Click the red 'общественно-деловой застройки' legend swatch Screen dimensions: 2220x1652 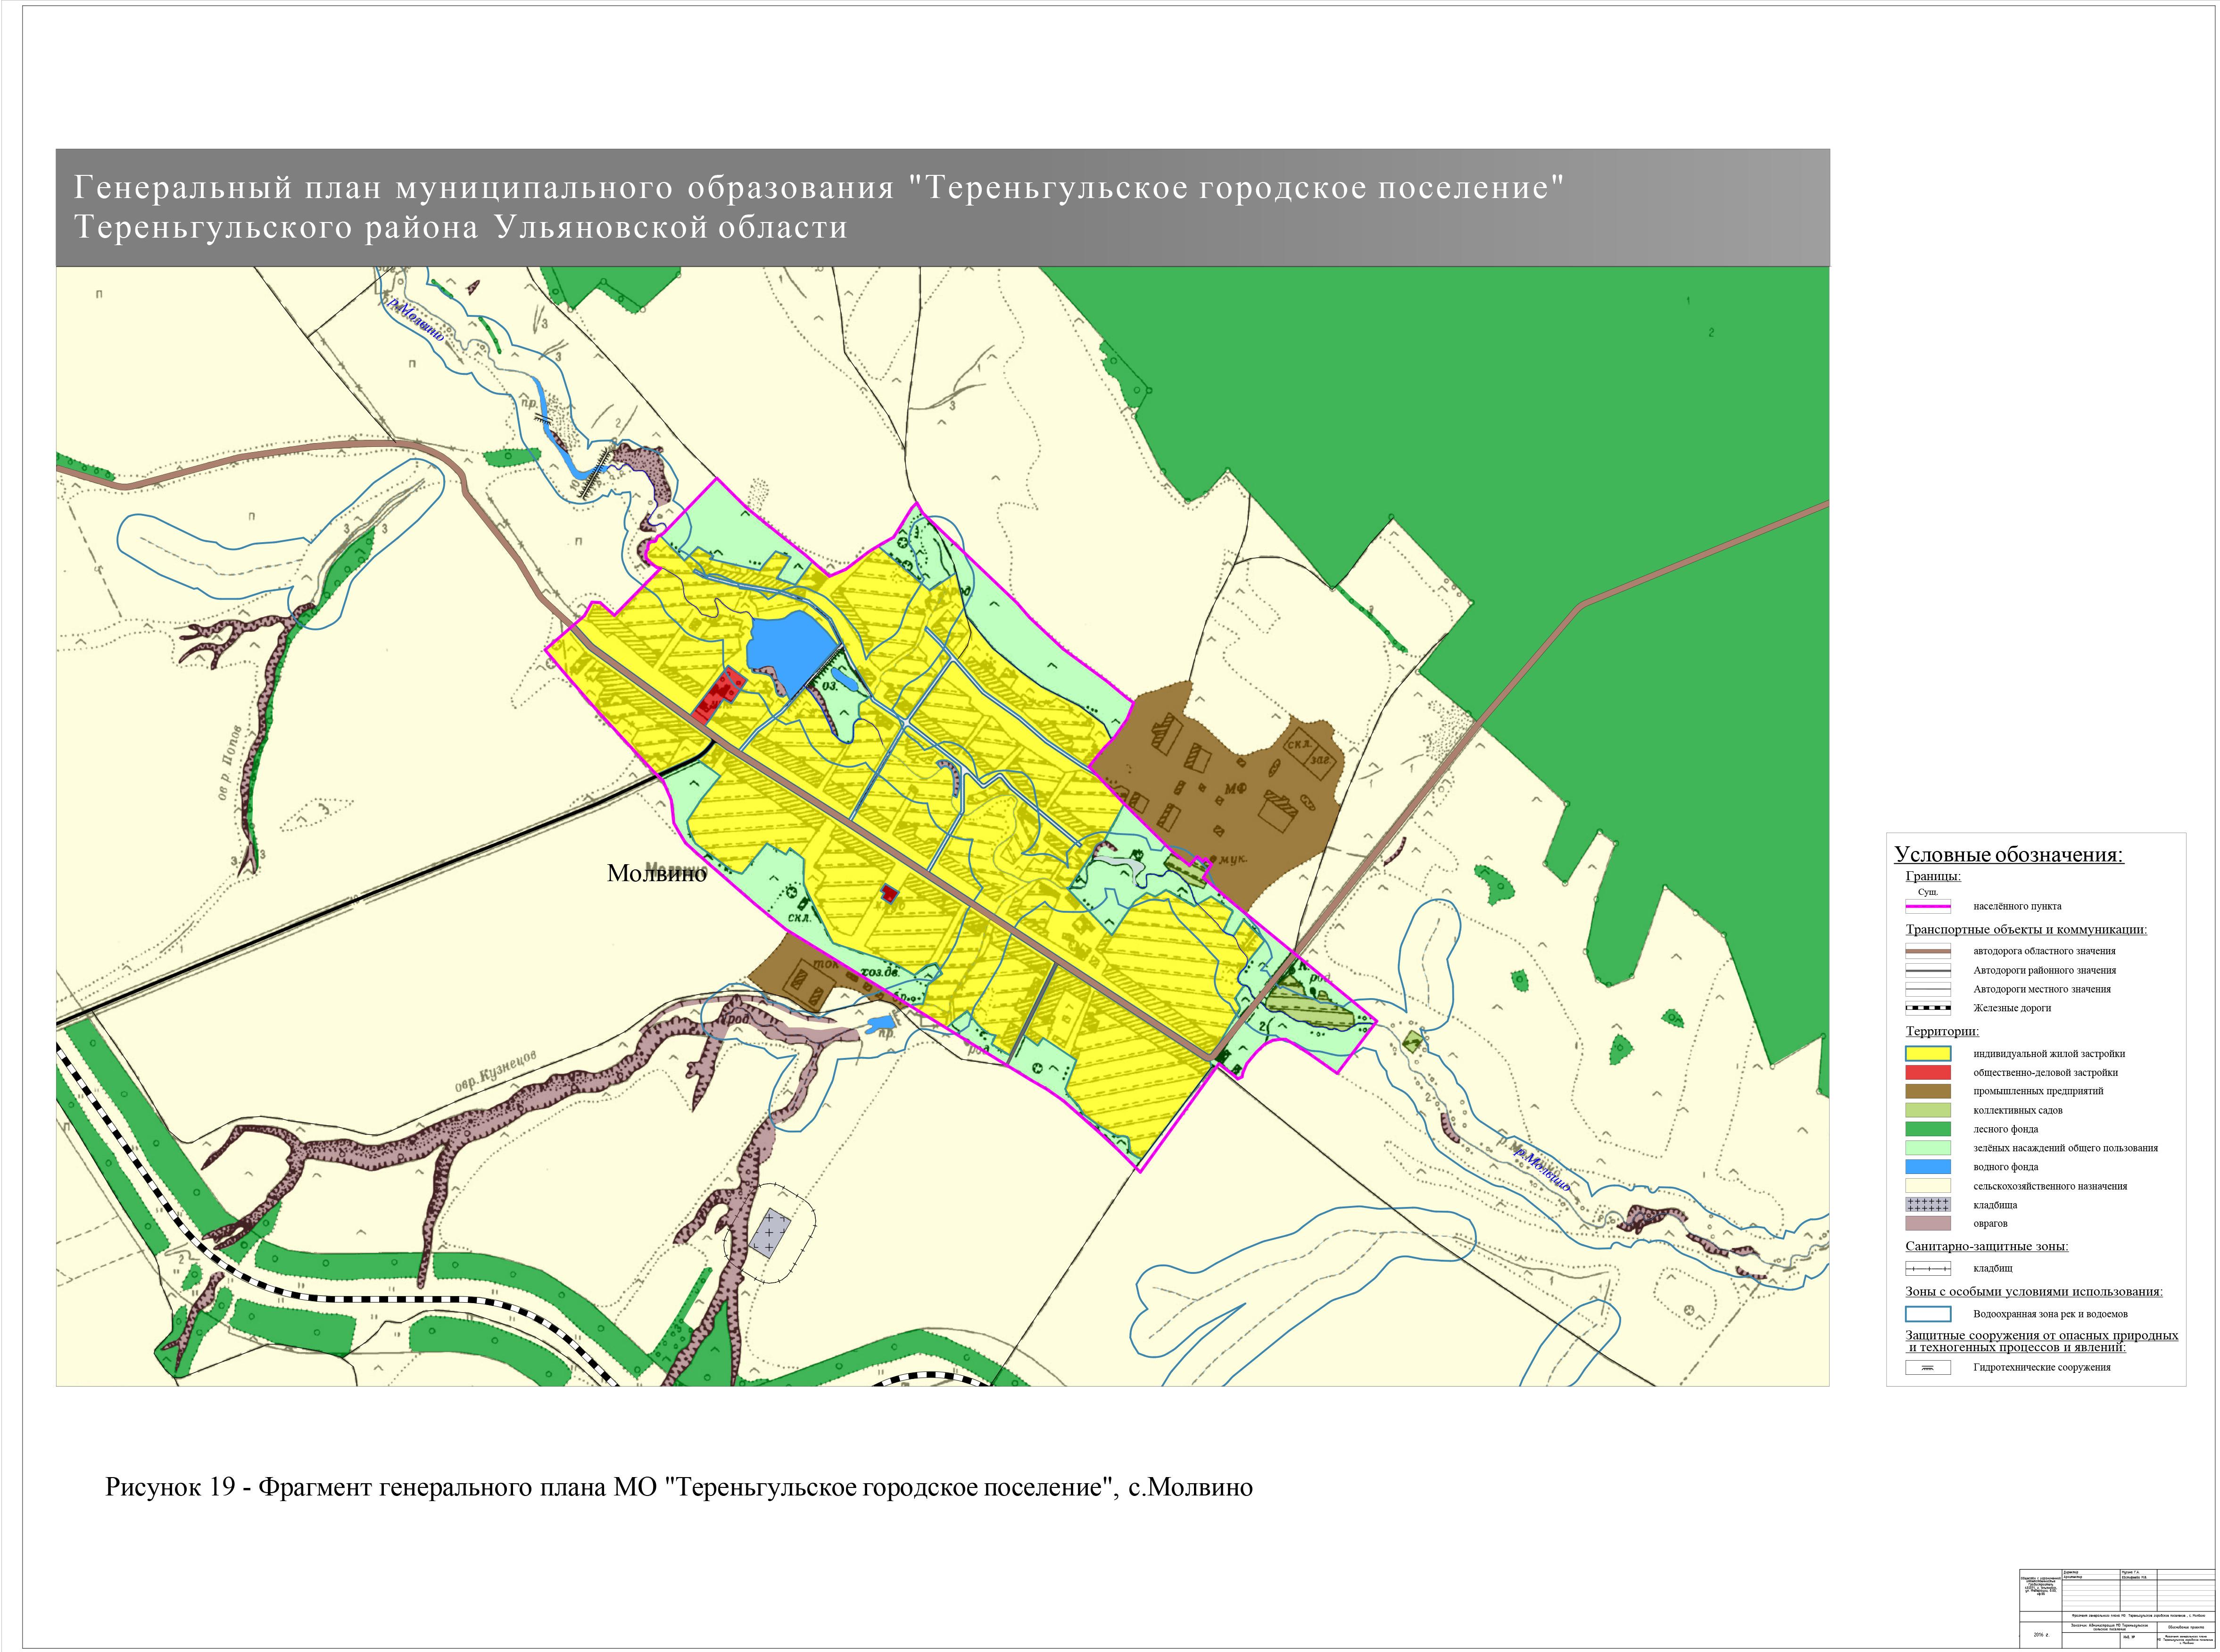tap(1928, 1072)
